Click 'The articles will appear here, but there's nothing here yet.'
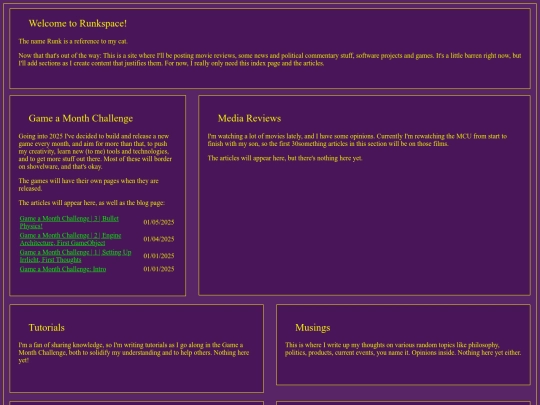 tap(285, 158)
